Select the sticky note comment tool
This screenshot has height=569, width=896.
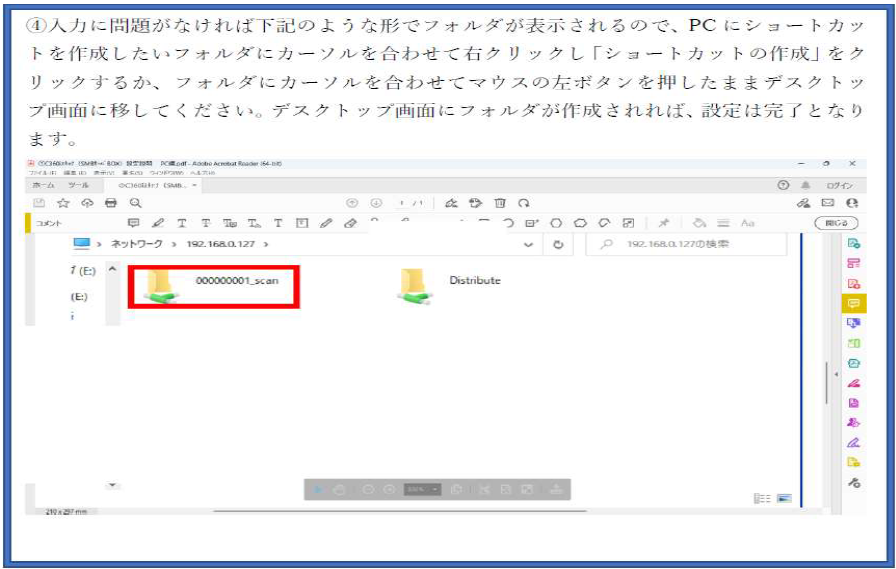click(134, 223)
